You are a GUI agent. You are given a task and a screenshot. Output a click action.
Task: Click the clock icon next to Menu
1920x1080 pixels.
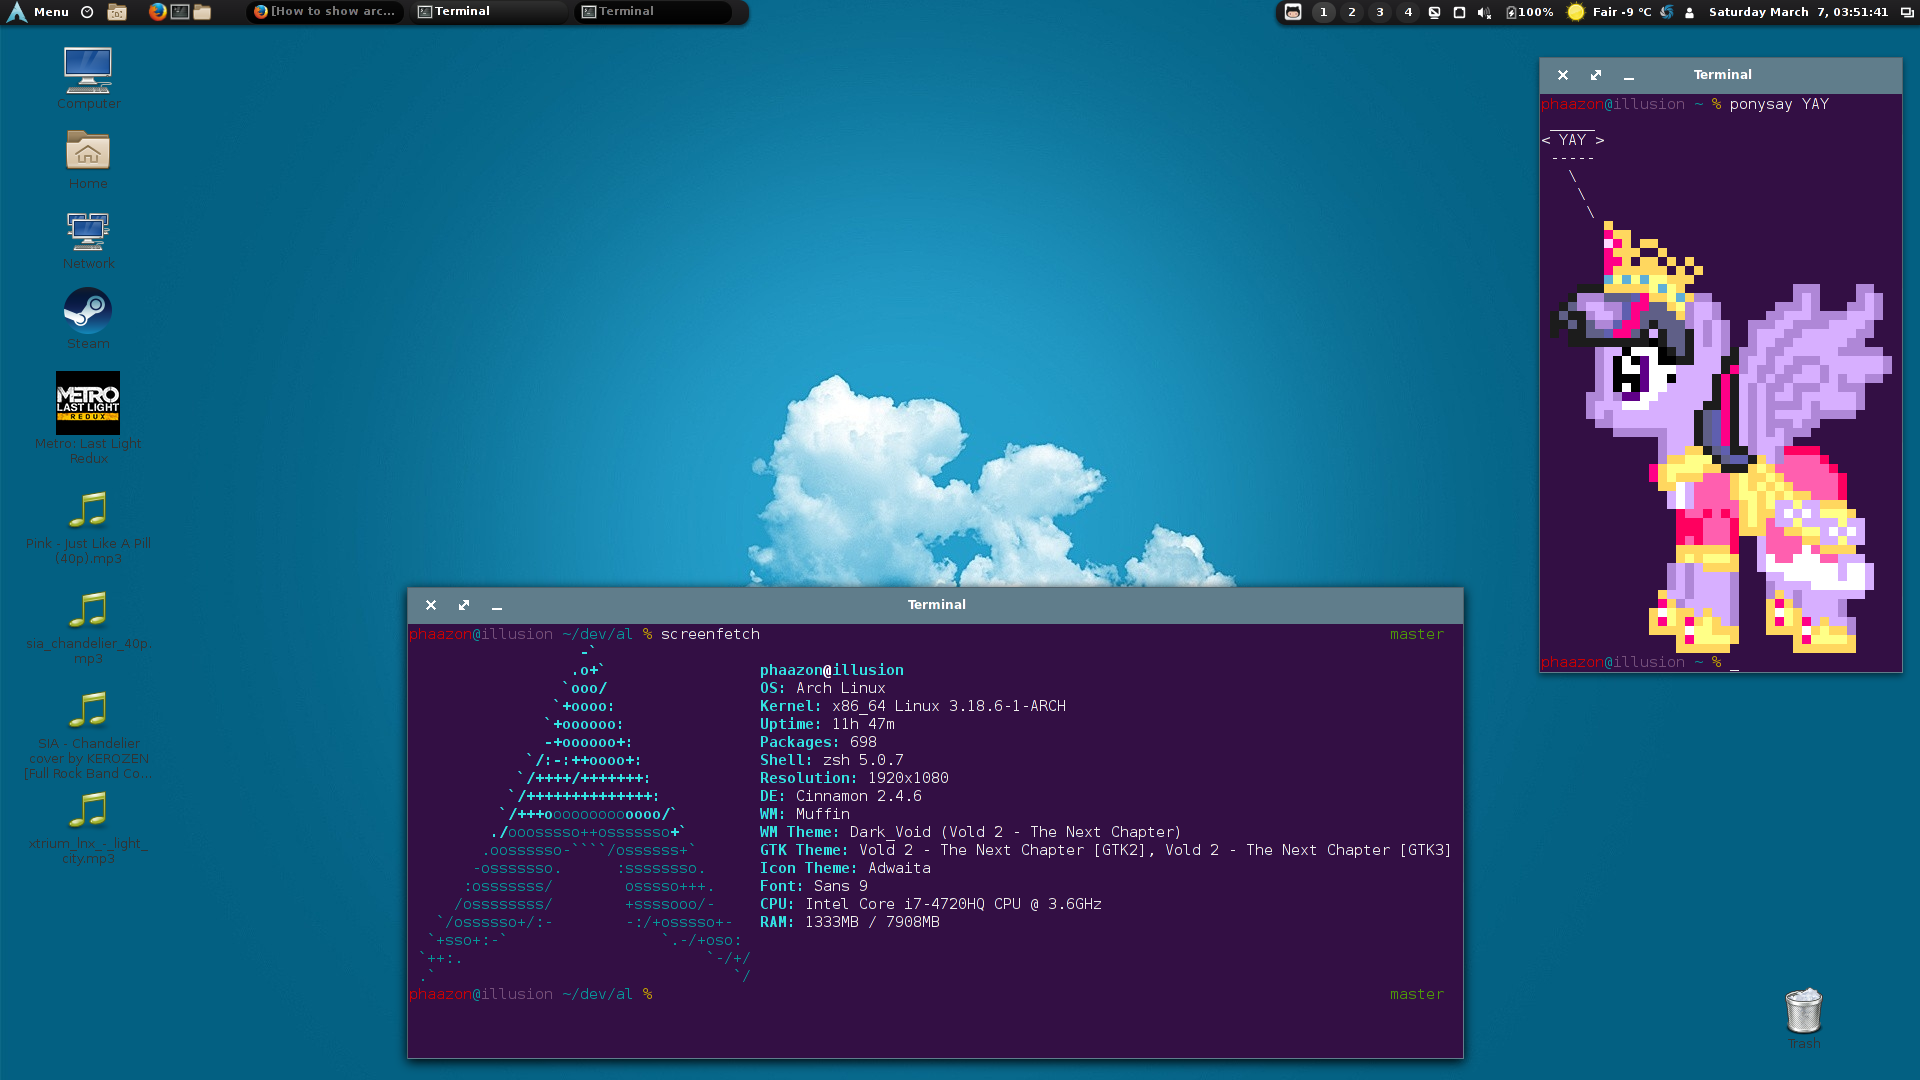click(x=87, y=12)
